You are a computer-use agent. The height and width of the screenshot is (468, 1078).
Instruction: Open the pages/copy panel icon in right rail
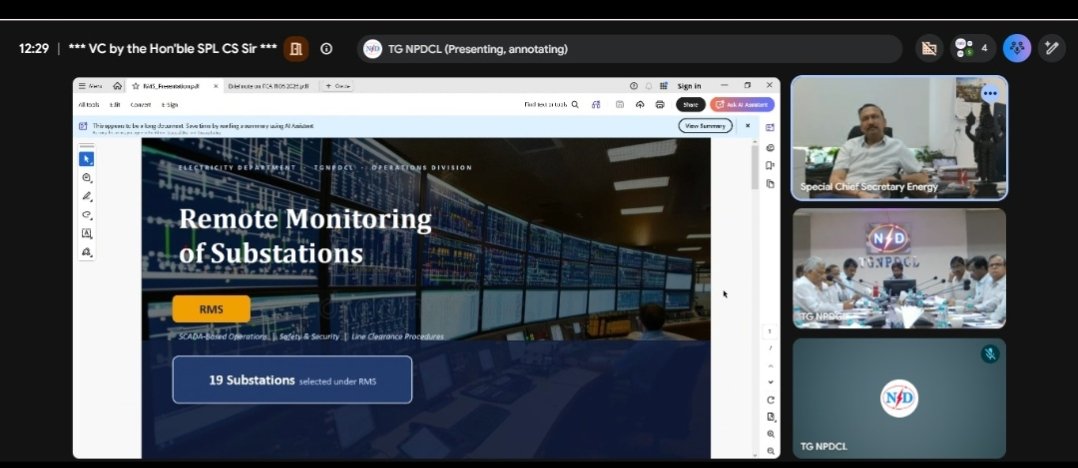770,183
